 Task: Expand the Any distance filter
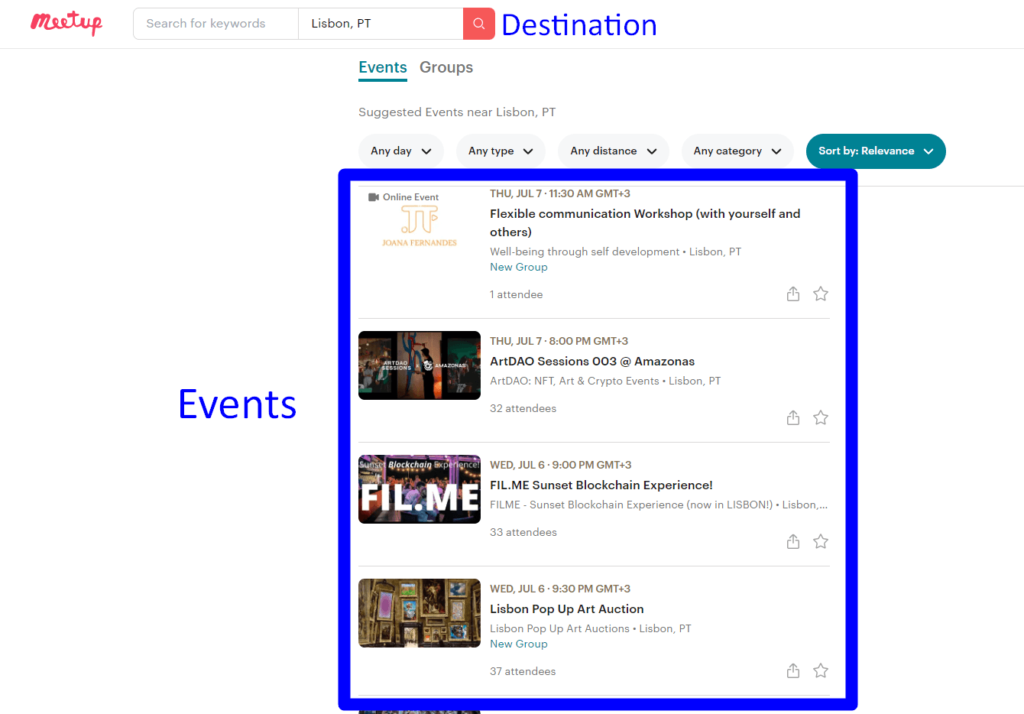click(x=613, y=151)
